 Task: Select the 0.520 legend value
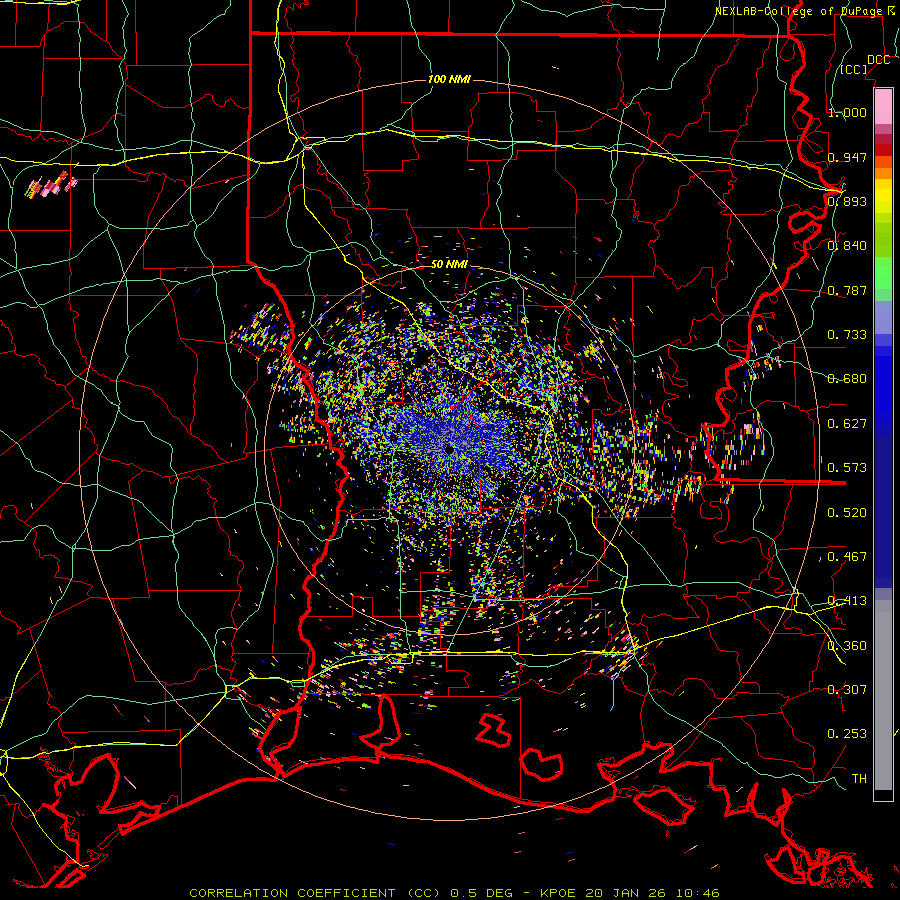[x=847, y=513]
